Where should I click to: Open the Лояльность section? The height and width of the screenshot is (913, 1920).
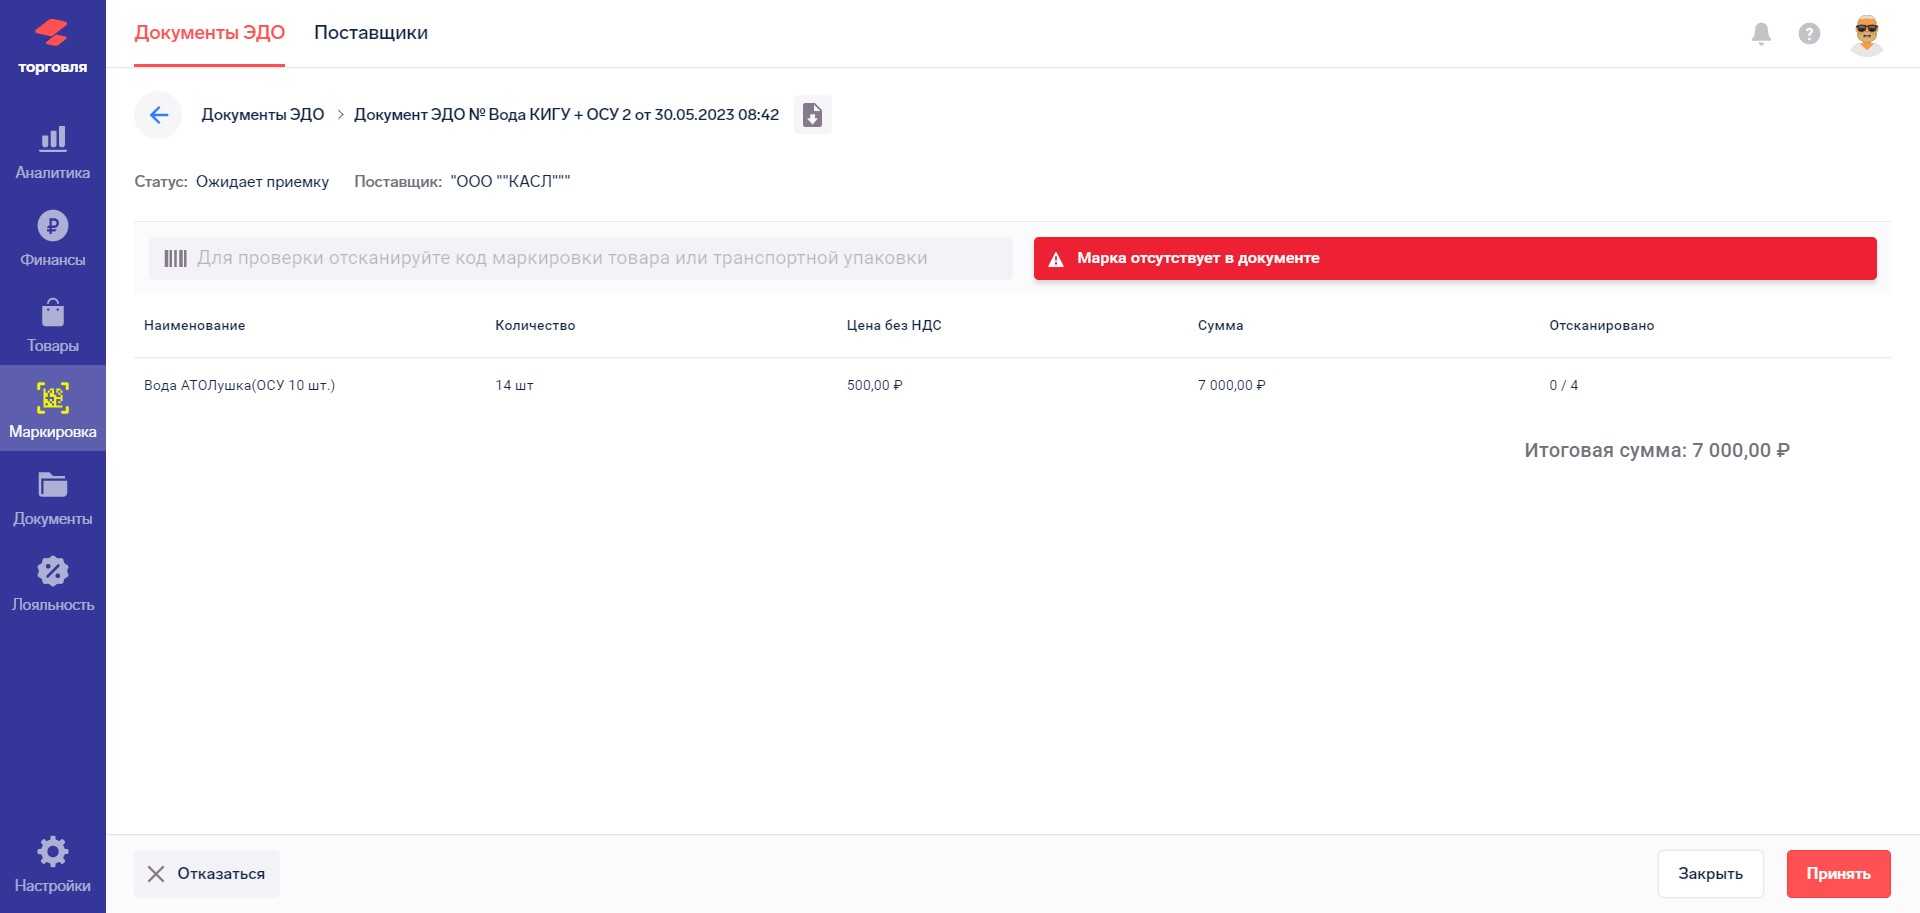click(52, 584)
